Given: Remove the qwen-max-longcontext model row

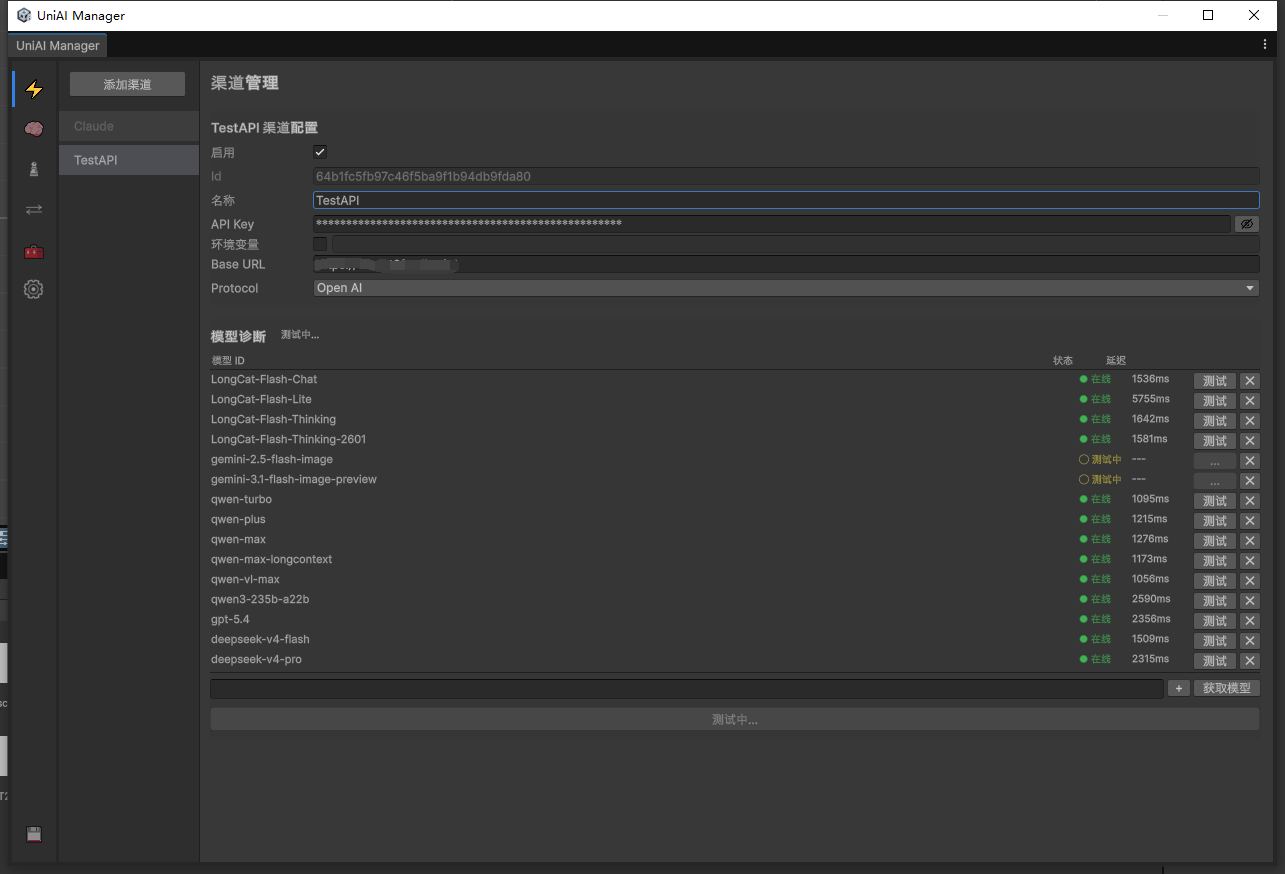Looking at the screenshot, I should coord(1250,561).
